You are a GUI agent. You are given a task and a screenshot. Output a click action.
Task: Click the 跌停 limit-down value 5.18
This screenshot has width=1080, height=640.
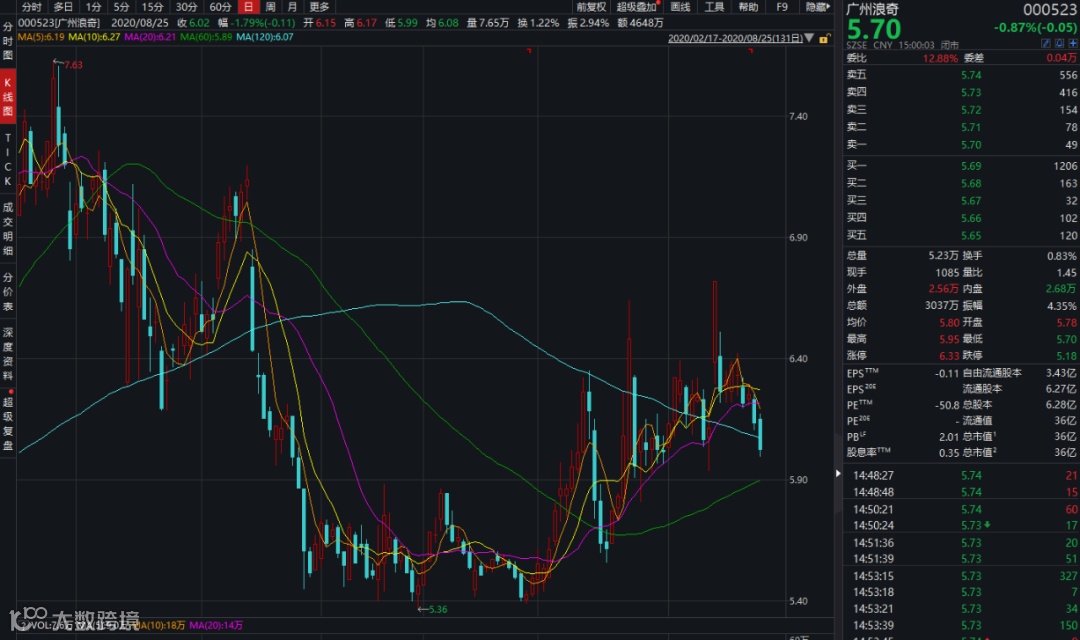tap(1066, 355)
